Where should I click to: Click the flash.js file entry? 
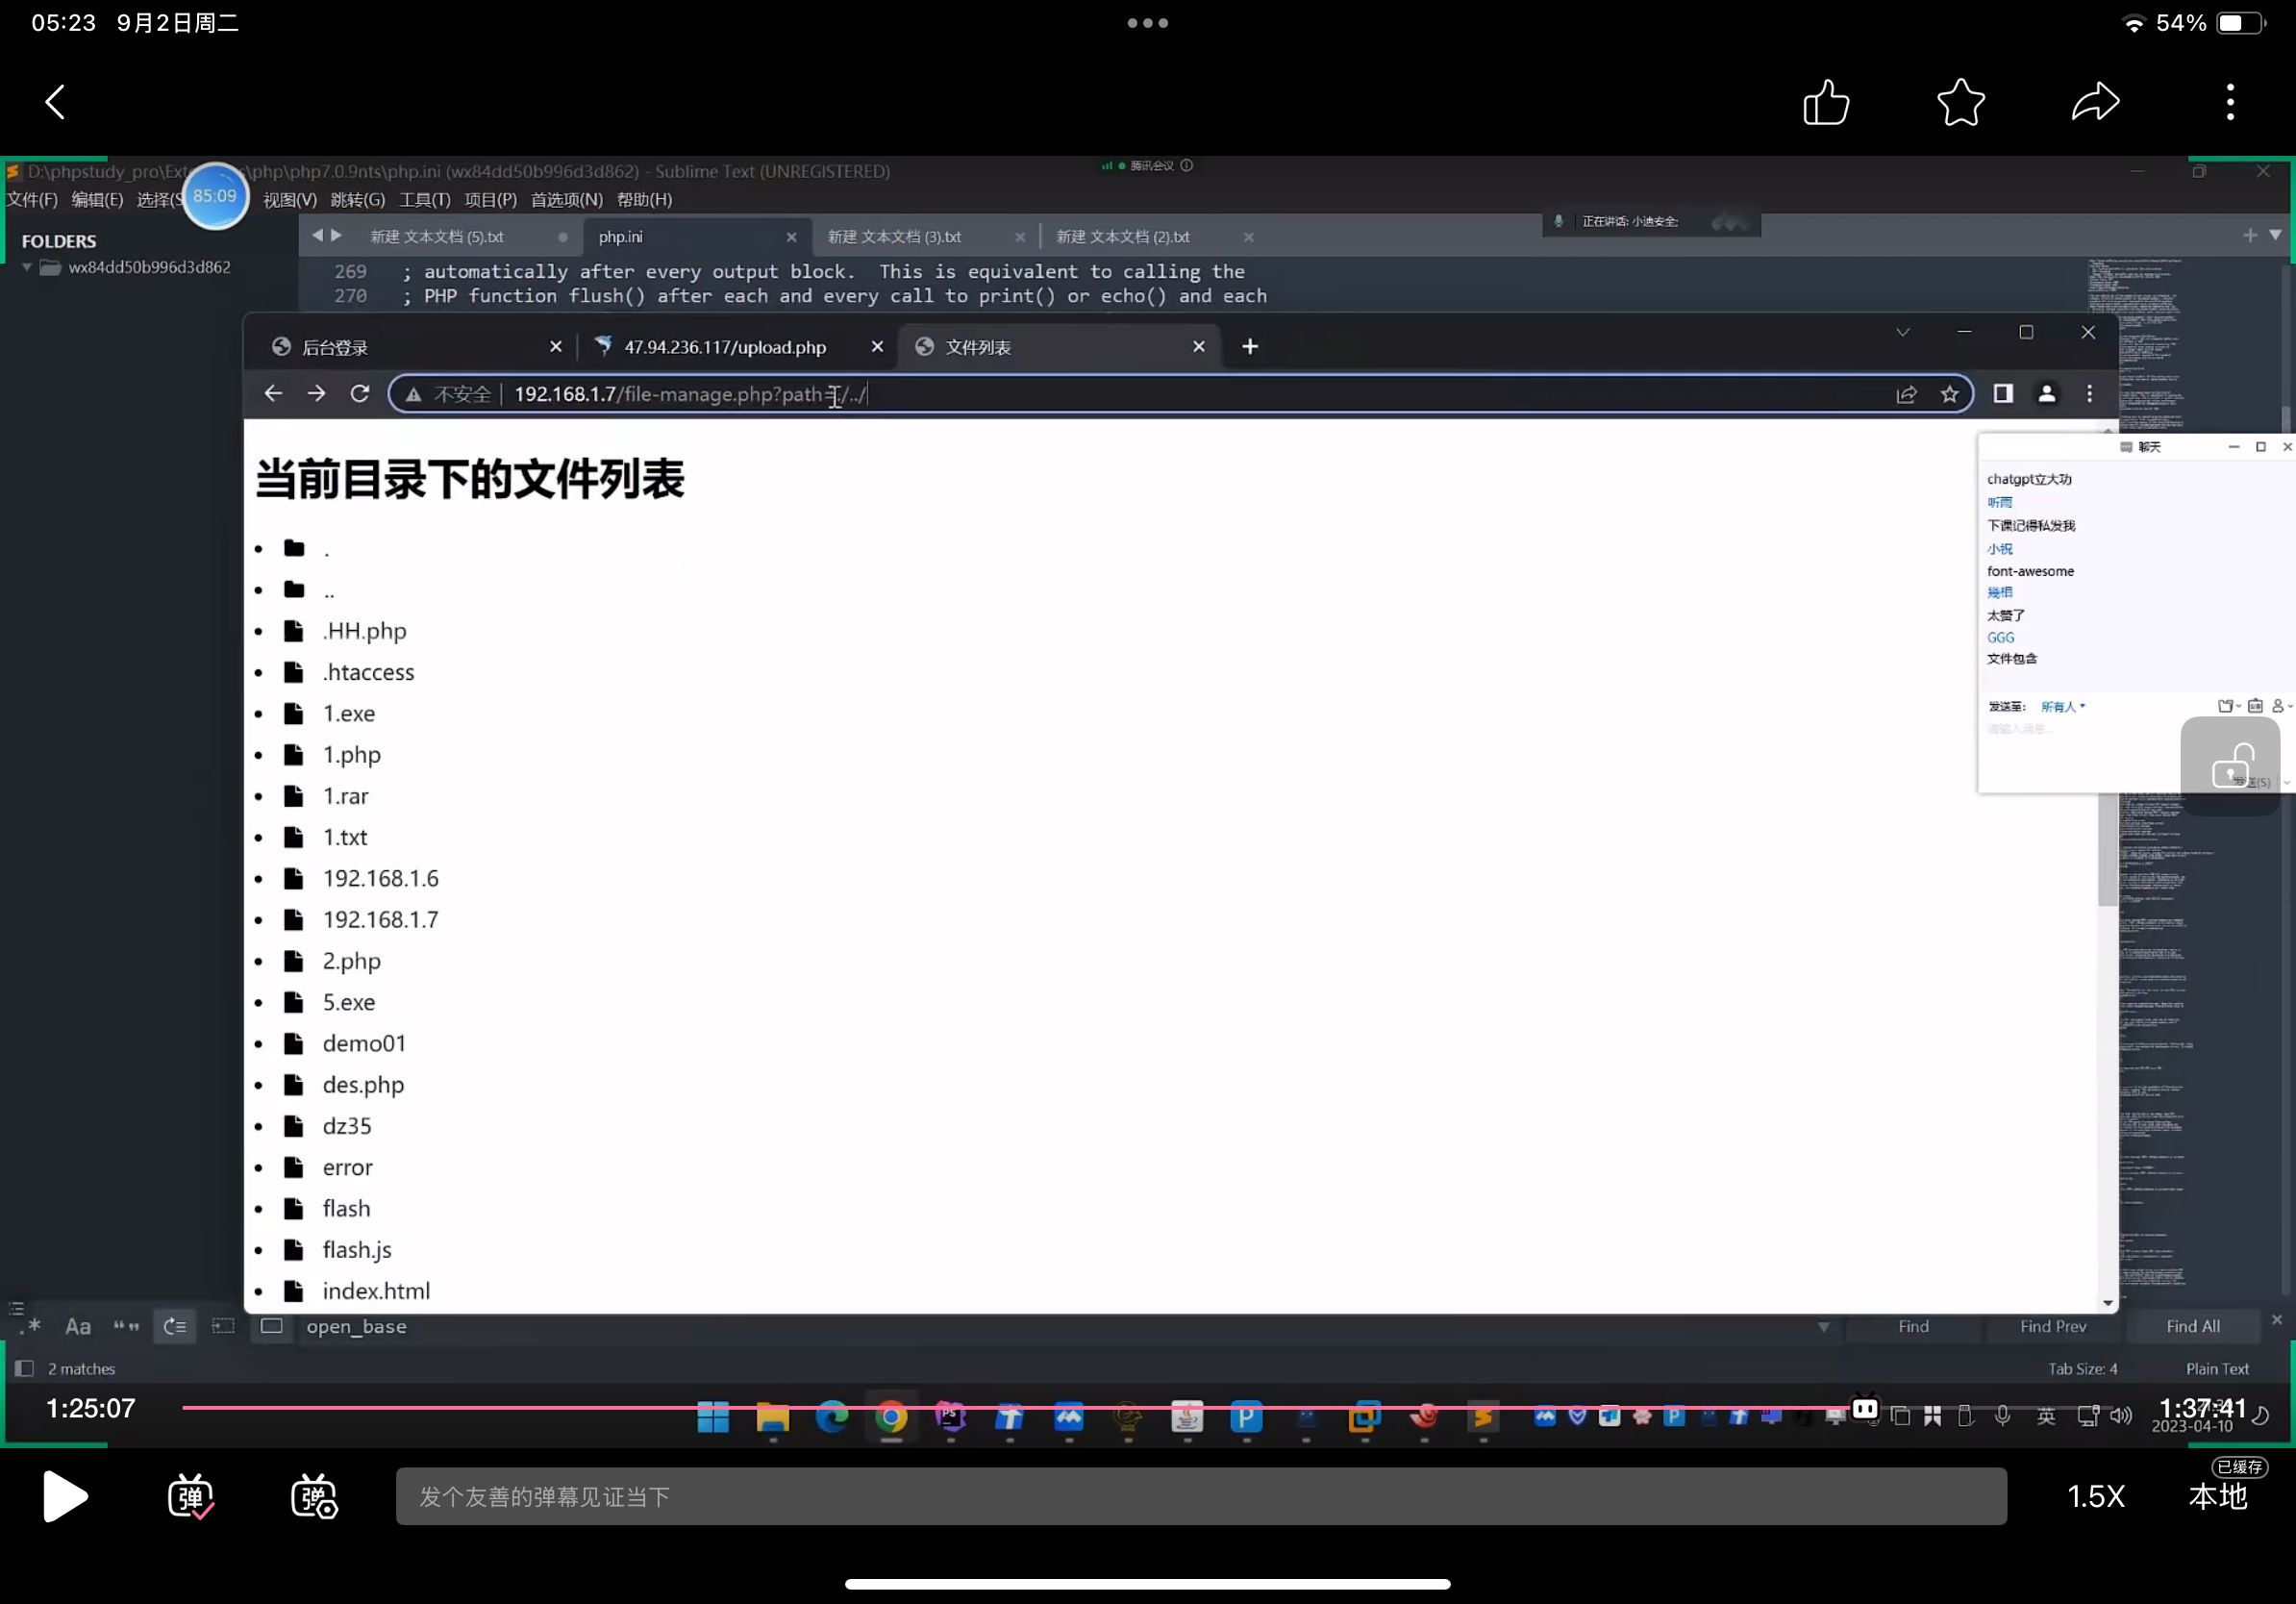pos(357,1249)
